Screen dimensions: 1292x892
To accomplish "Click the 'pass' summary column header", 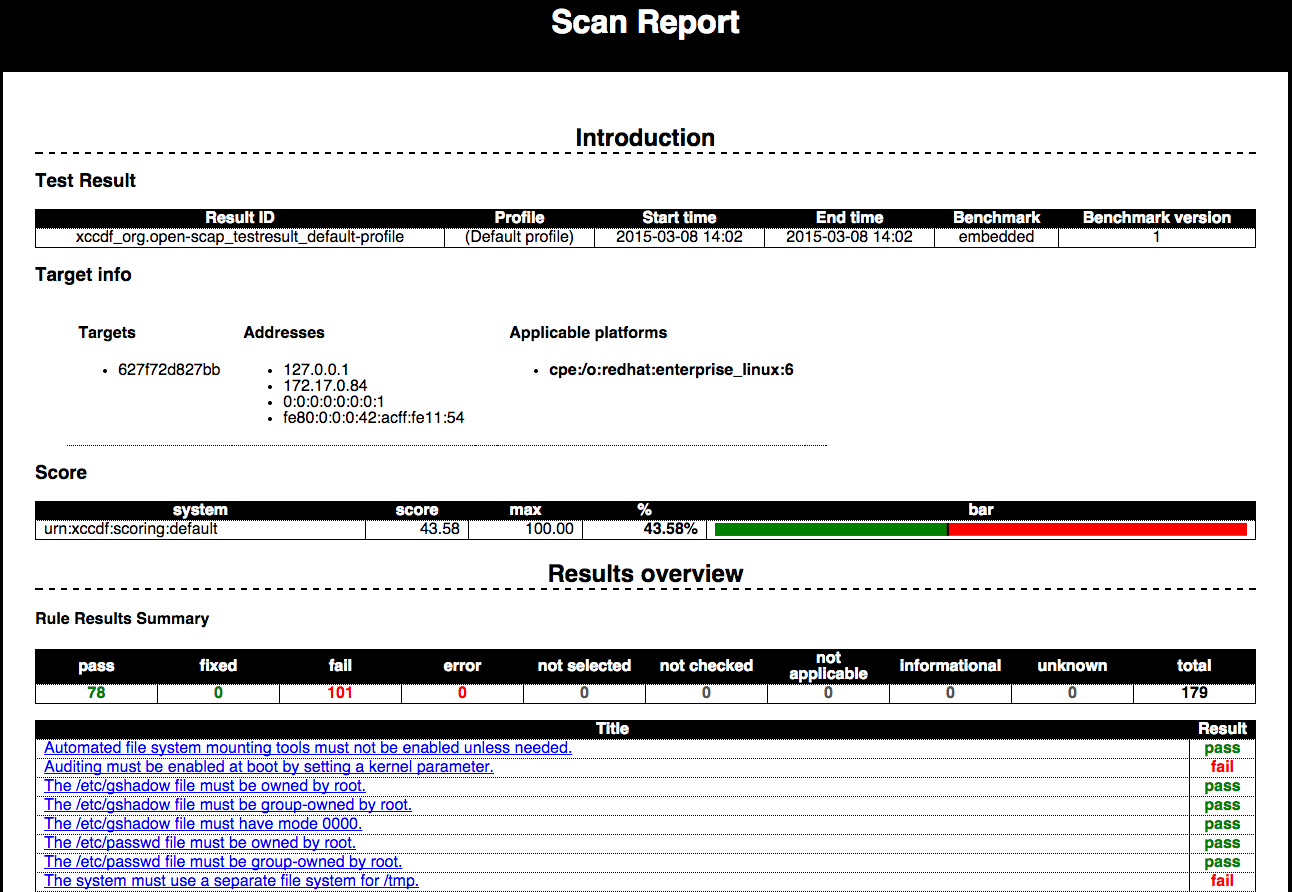I will point(96,666).
